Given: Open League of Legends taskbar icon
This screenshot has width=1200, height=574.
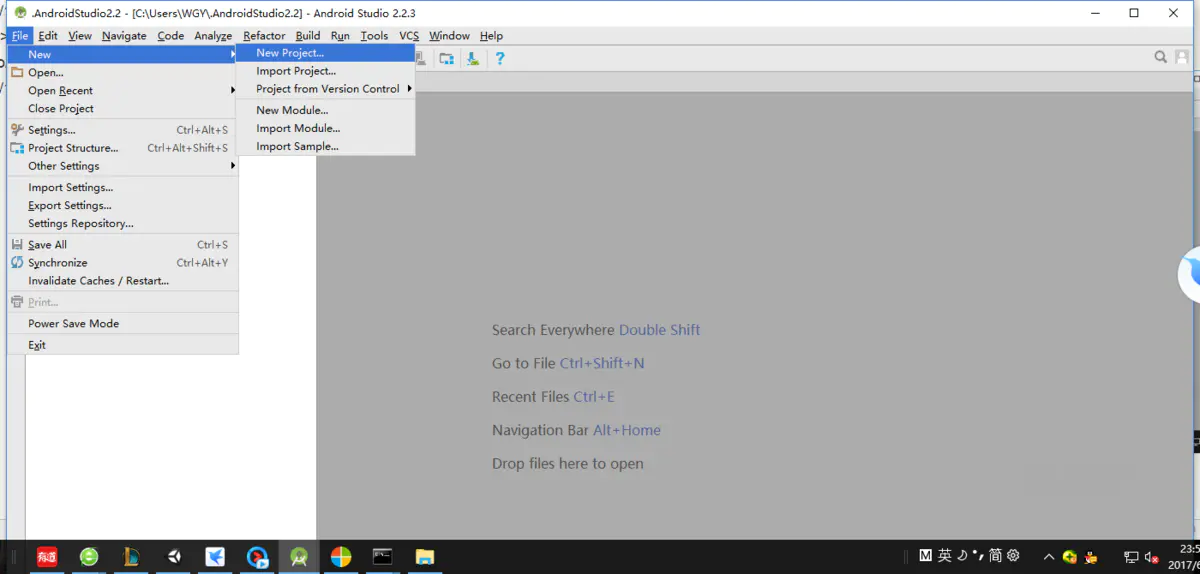Looking at the screenshot, I should [131, 557].
